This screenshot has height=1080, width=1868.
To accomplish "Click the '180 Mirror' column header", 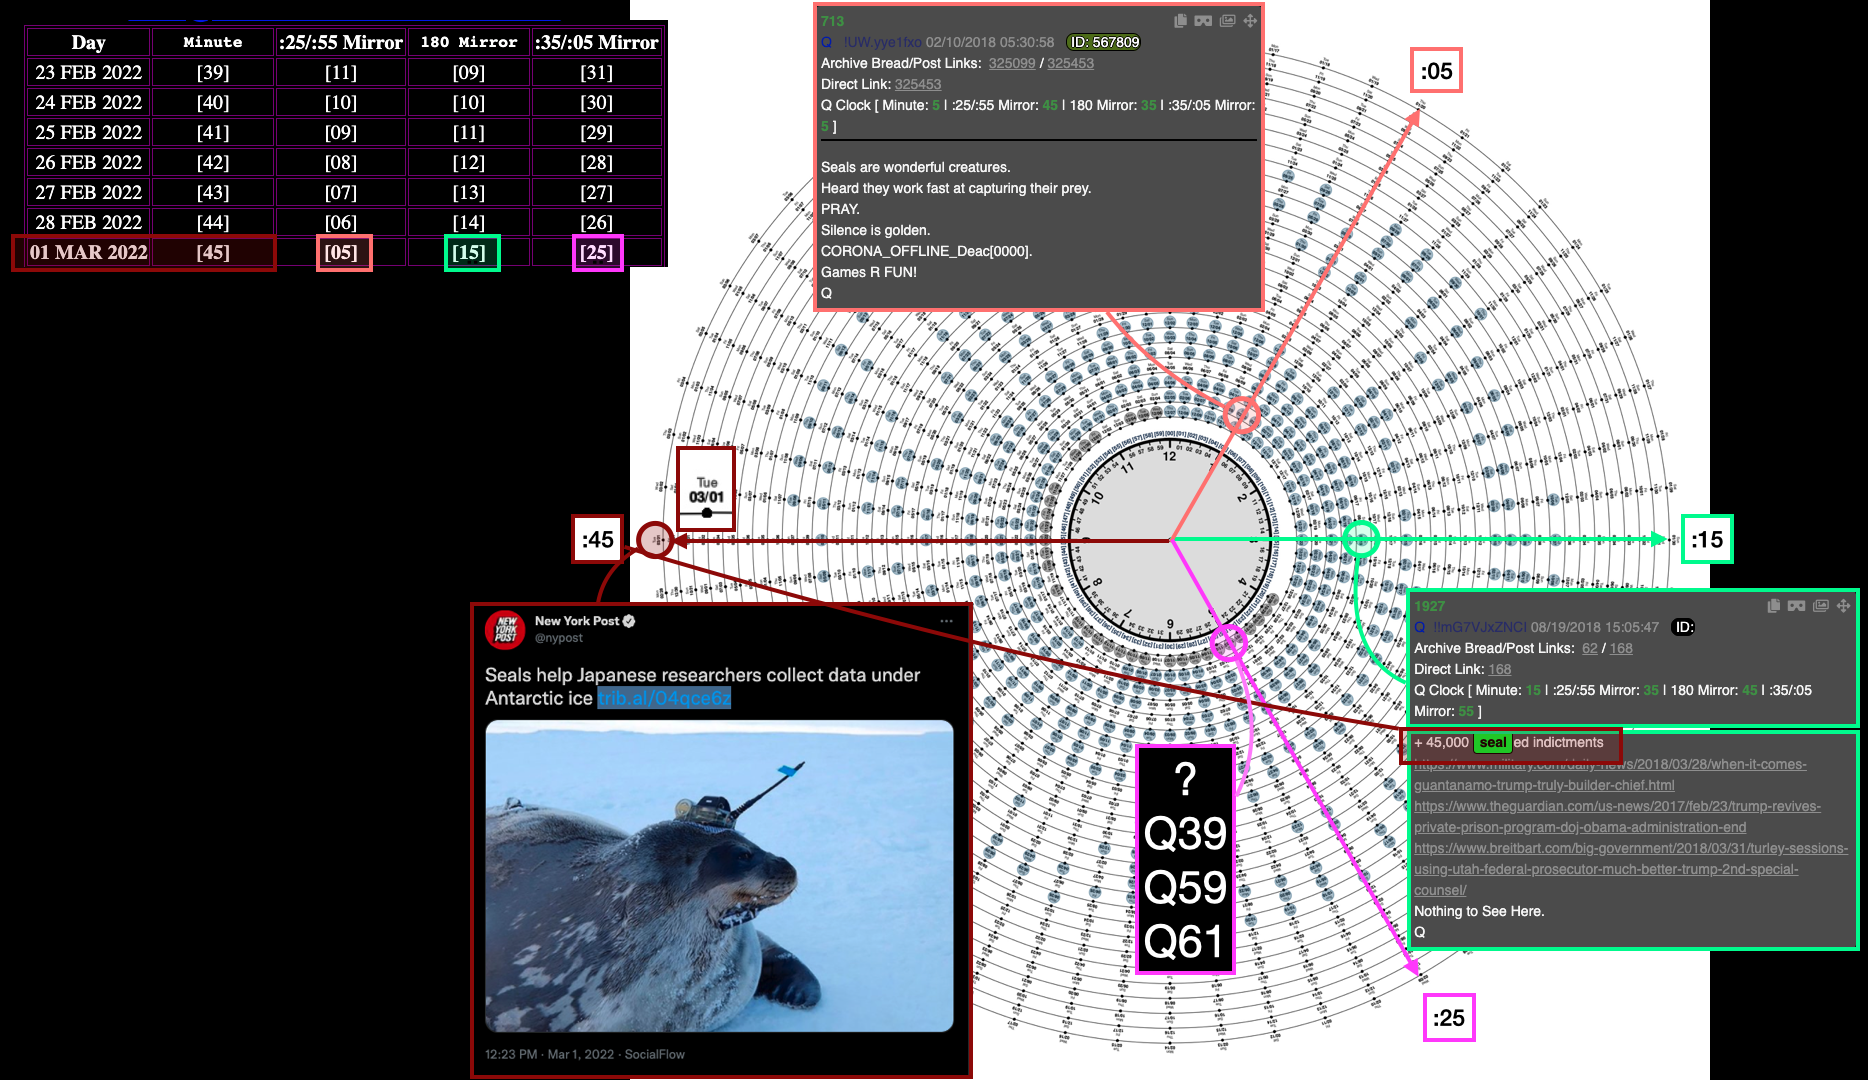I will [x=469, y=42].
